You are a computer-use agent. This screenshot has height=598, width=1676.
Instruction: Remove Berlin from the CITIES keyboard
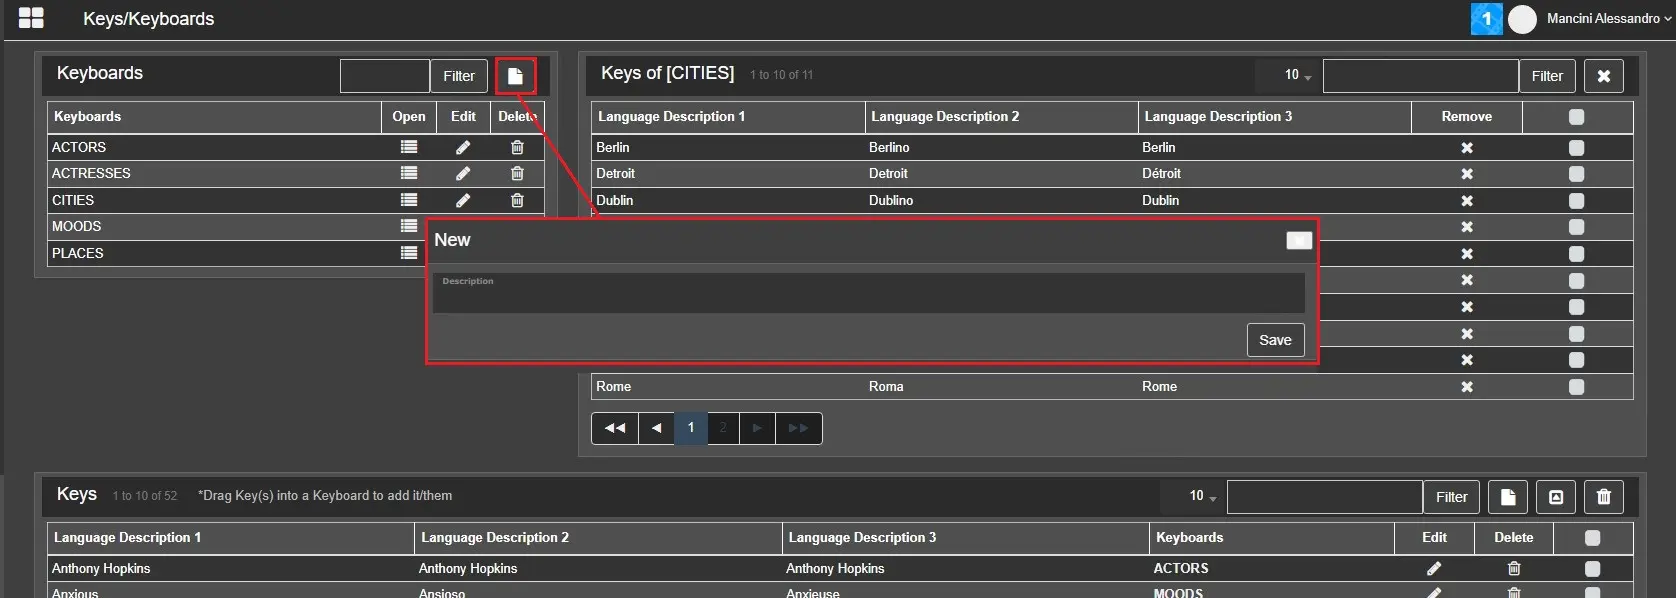(x=1466, y=148)
